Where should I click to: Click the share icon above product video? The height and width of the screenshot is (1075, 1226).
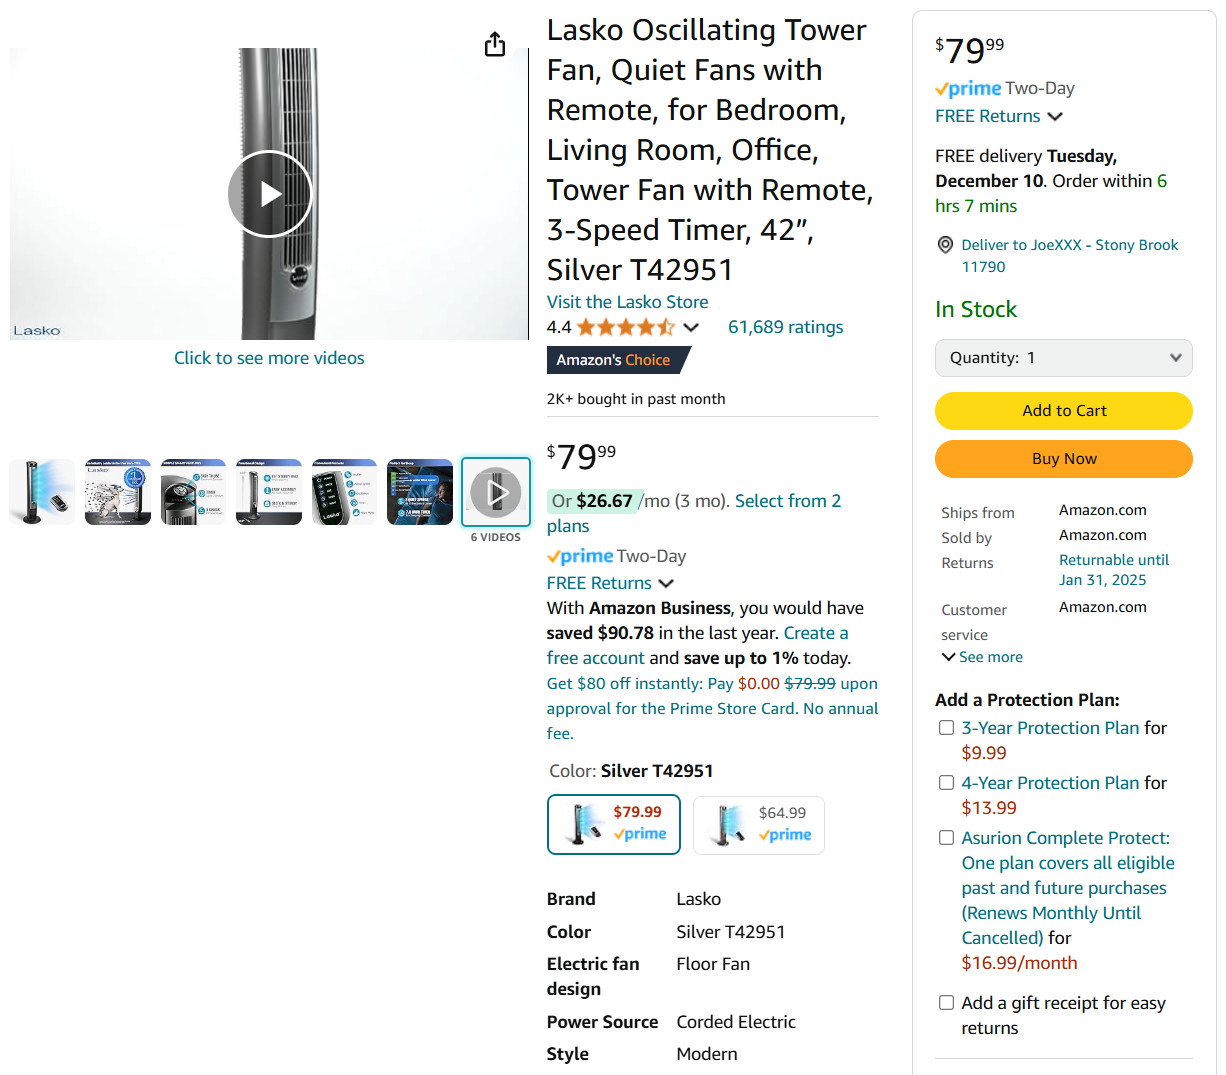tap(495, 45)
